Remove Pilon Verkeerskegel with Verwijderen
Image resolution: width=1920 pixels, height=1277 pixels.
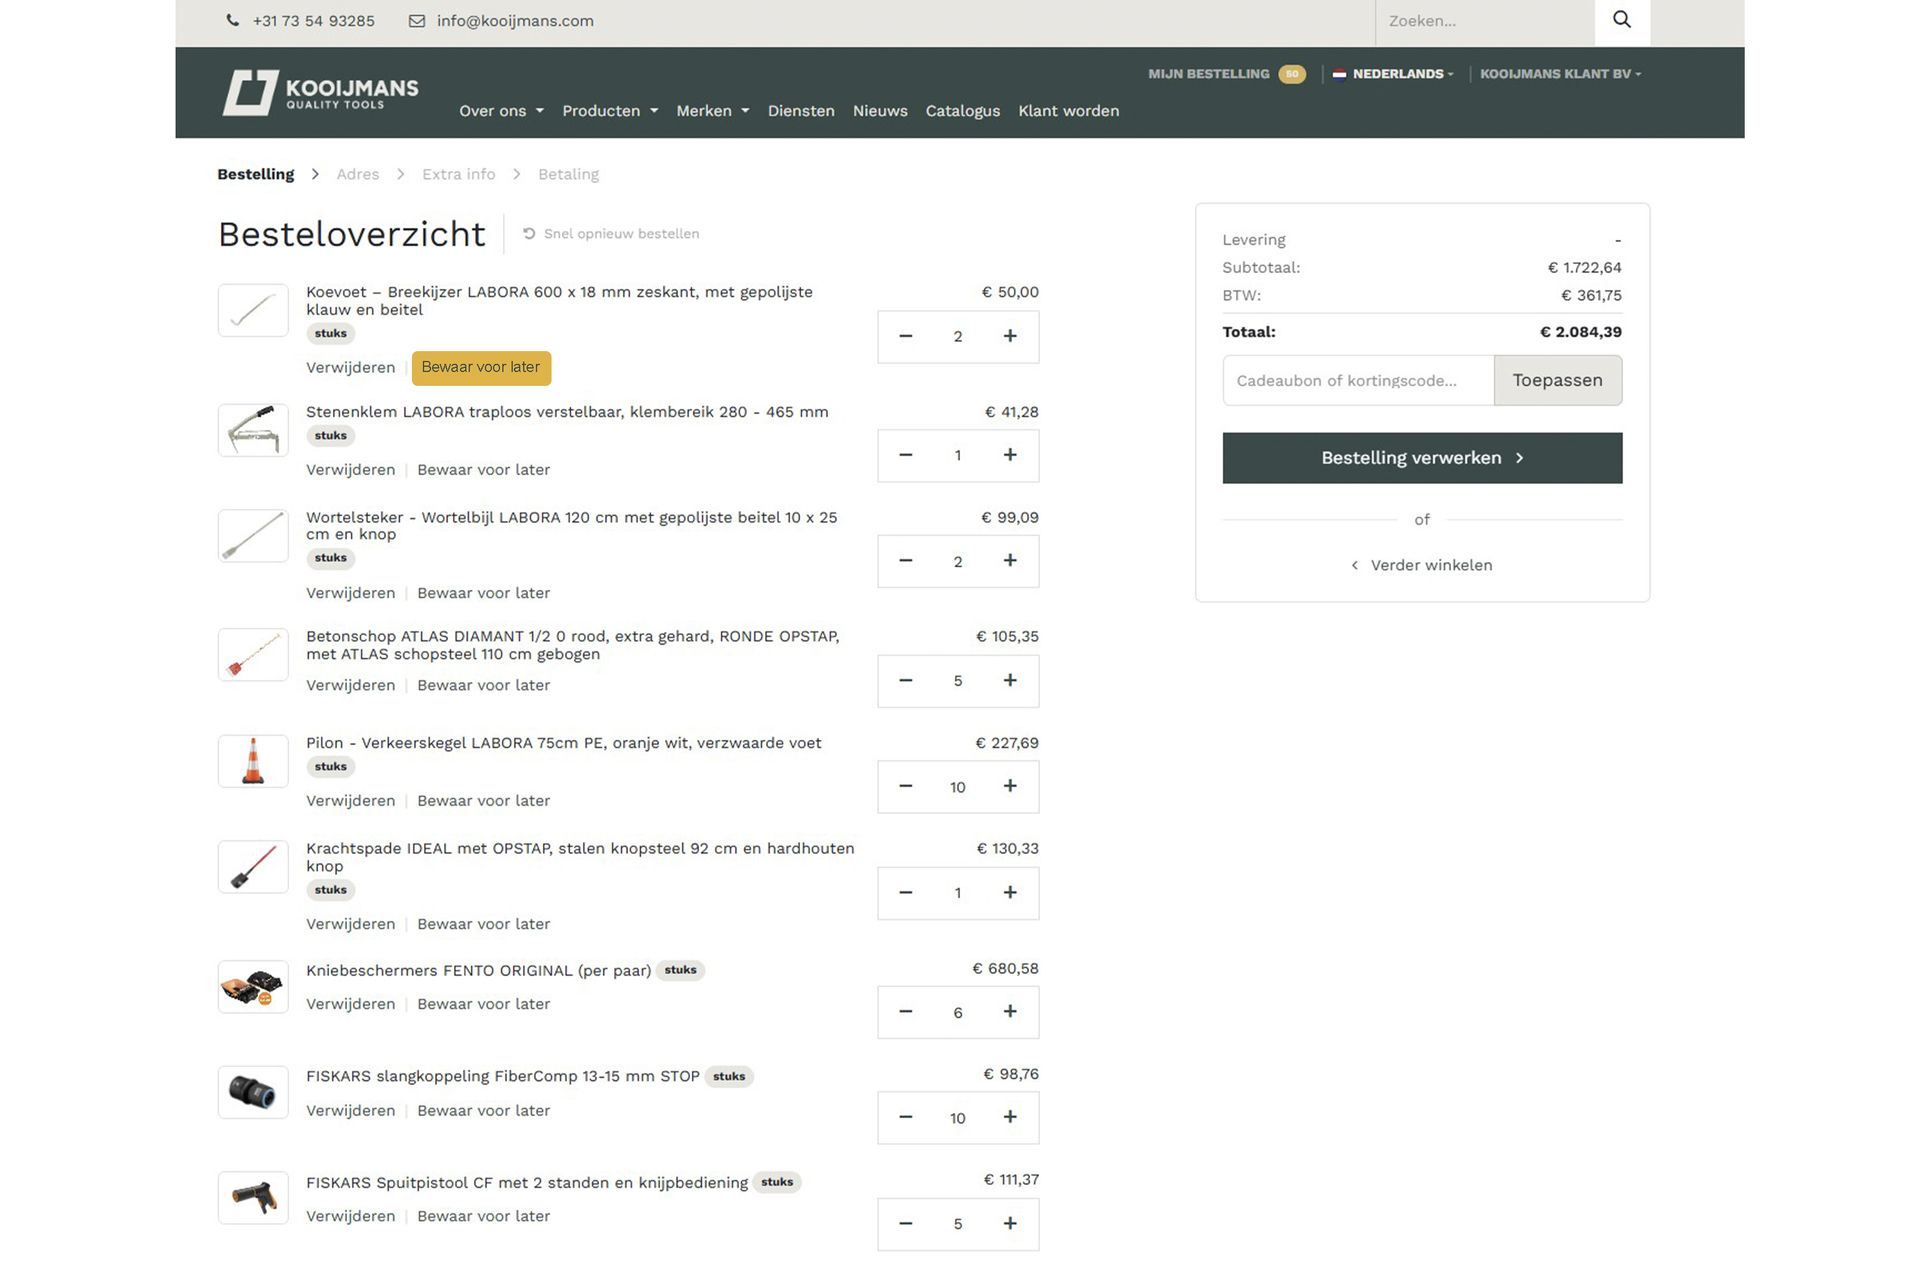pyautogui.click(x=351, y=801)
